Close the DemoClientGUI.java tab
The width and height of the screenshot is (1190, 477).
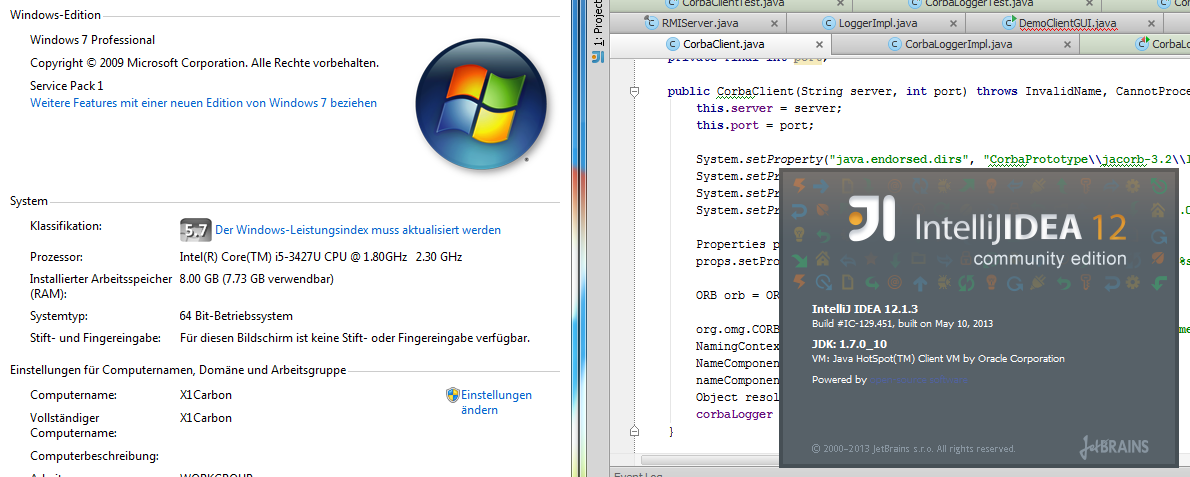(x=1152, y=24)
